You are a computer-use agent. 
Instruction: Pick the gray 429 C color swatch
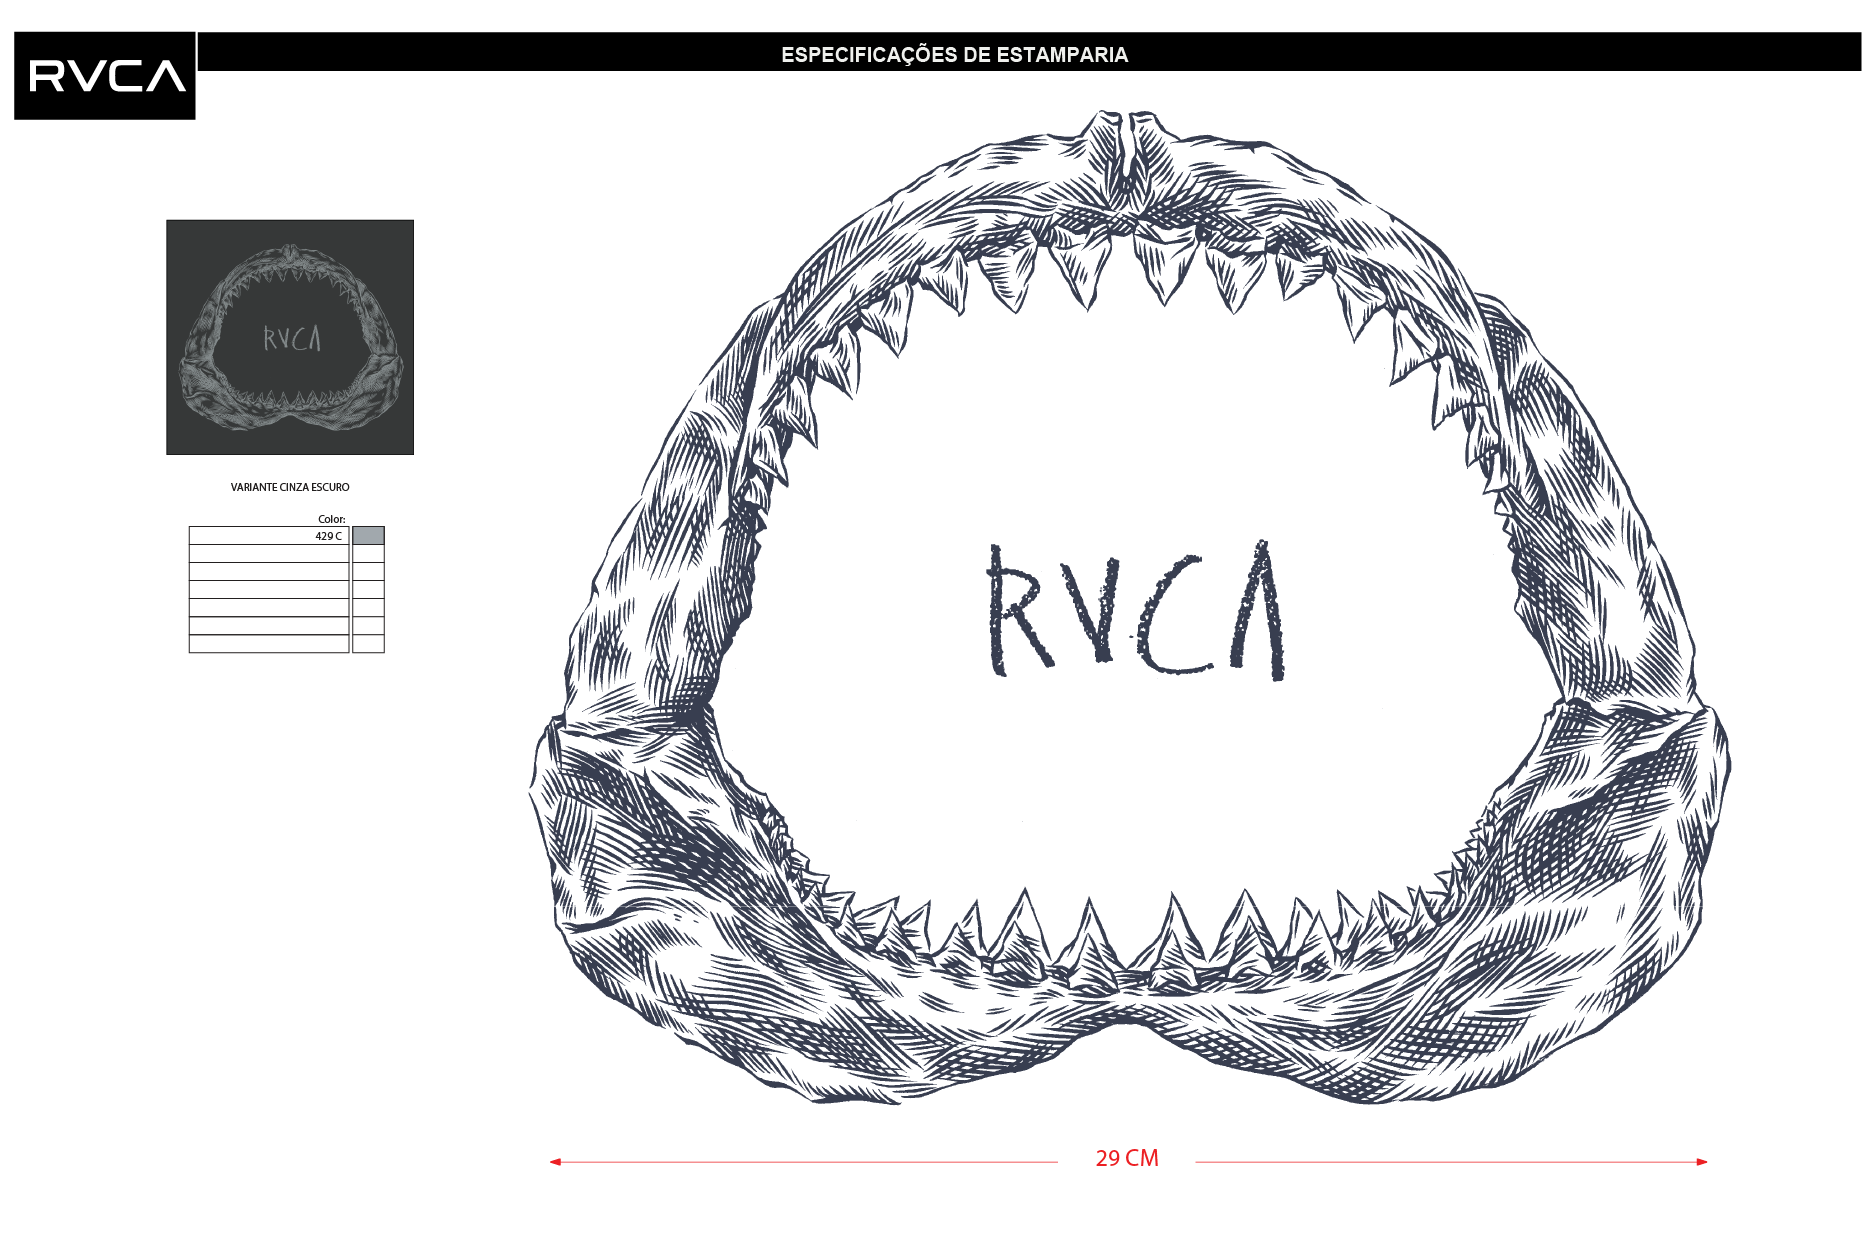[368, 536]
